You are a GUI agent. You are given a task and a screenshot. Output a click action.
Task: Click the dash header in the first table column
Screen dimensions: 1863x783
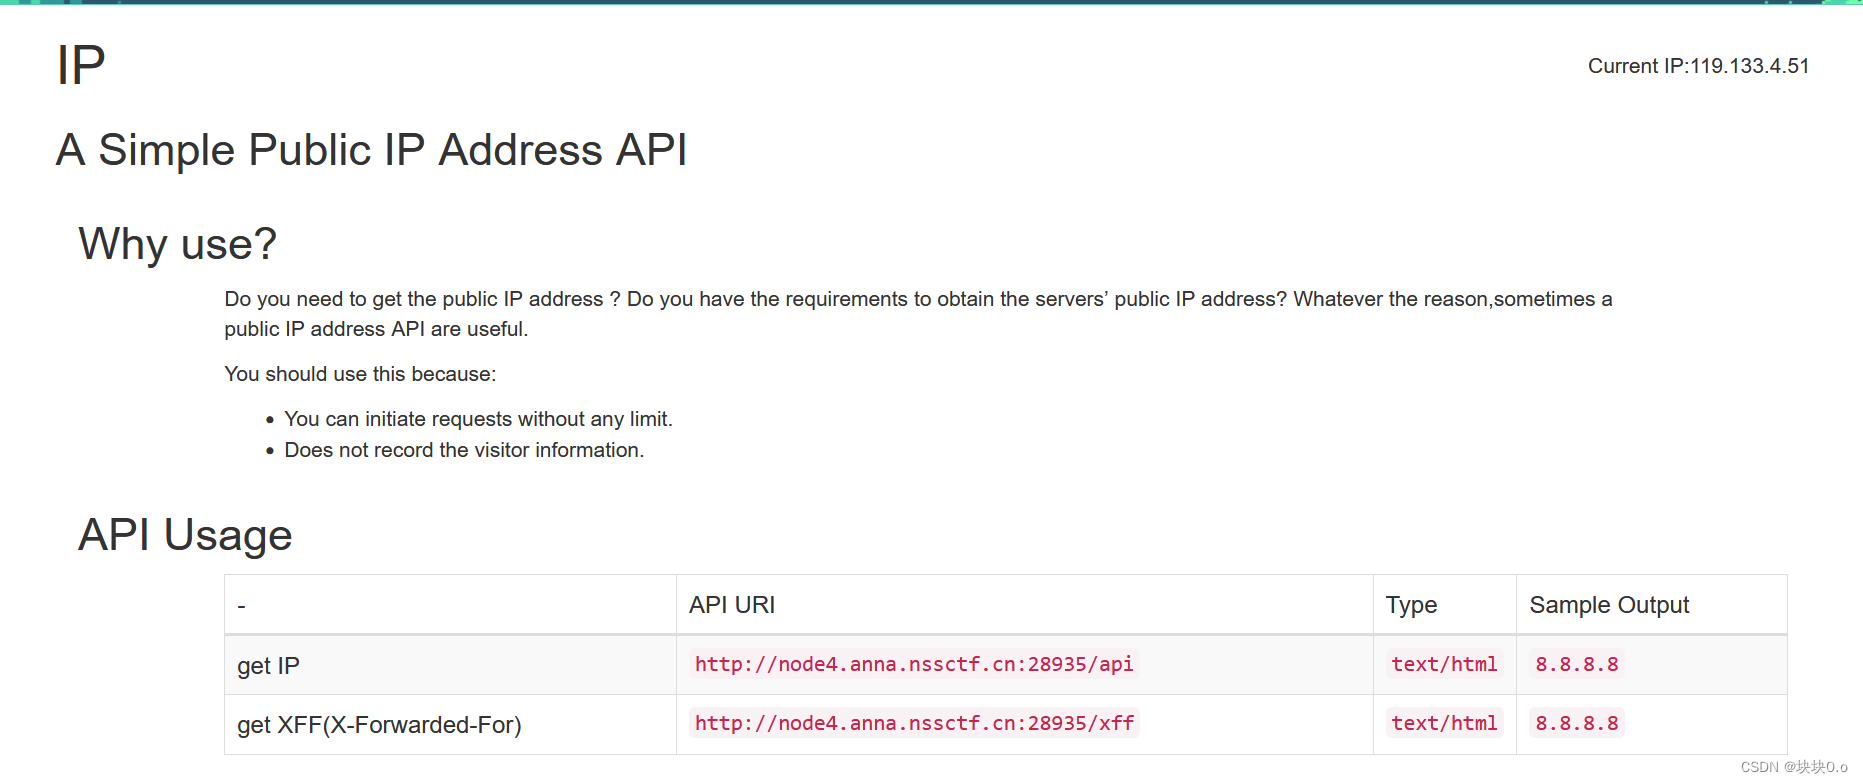[x=241, y=606]
